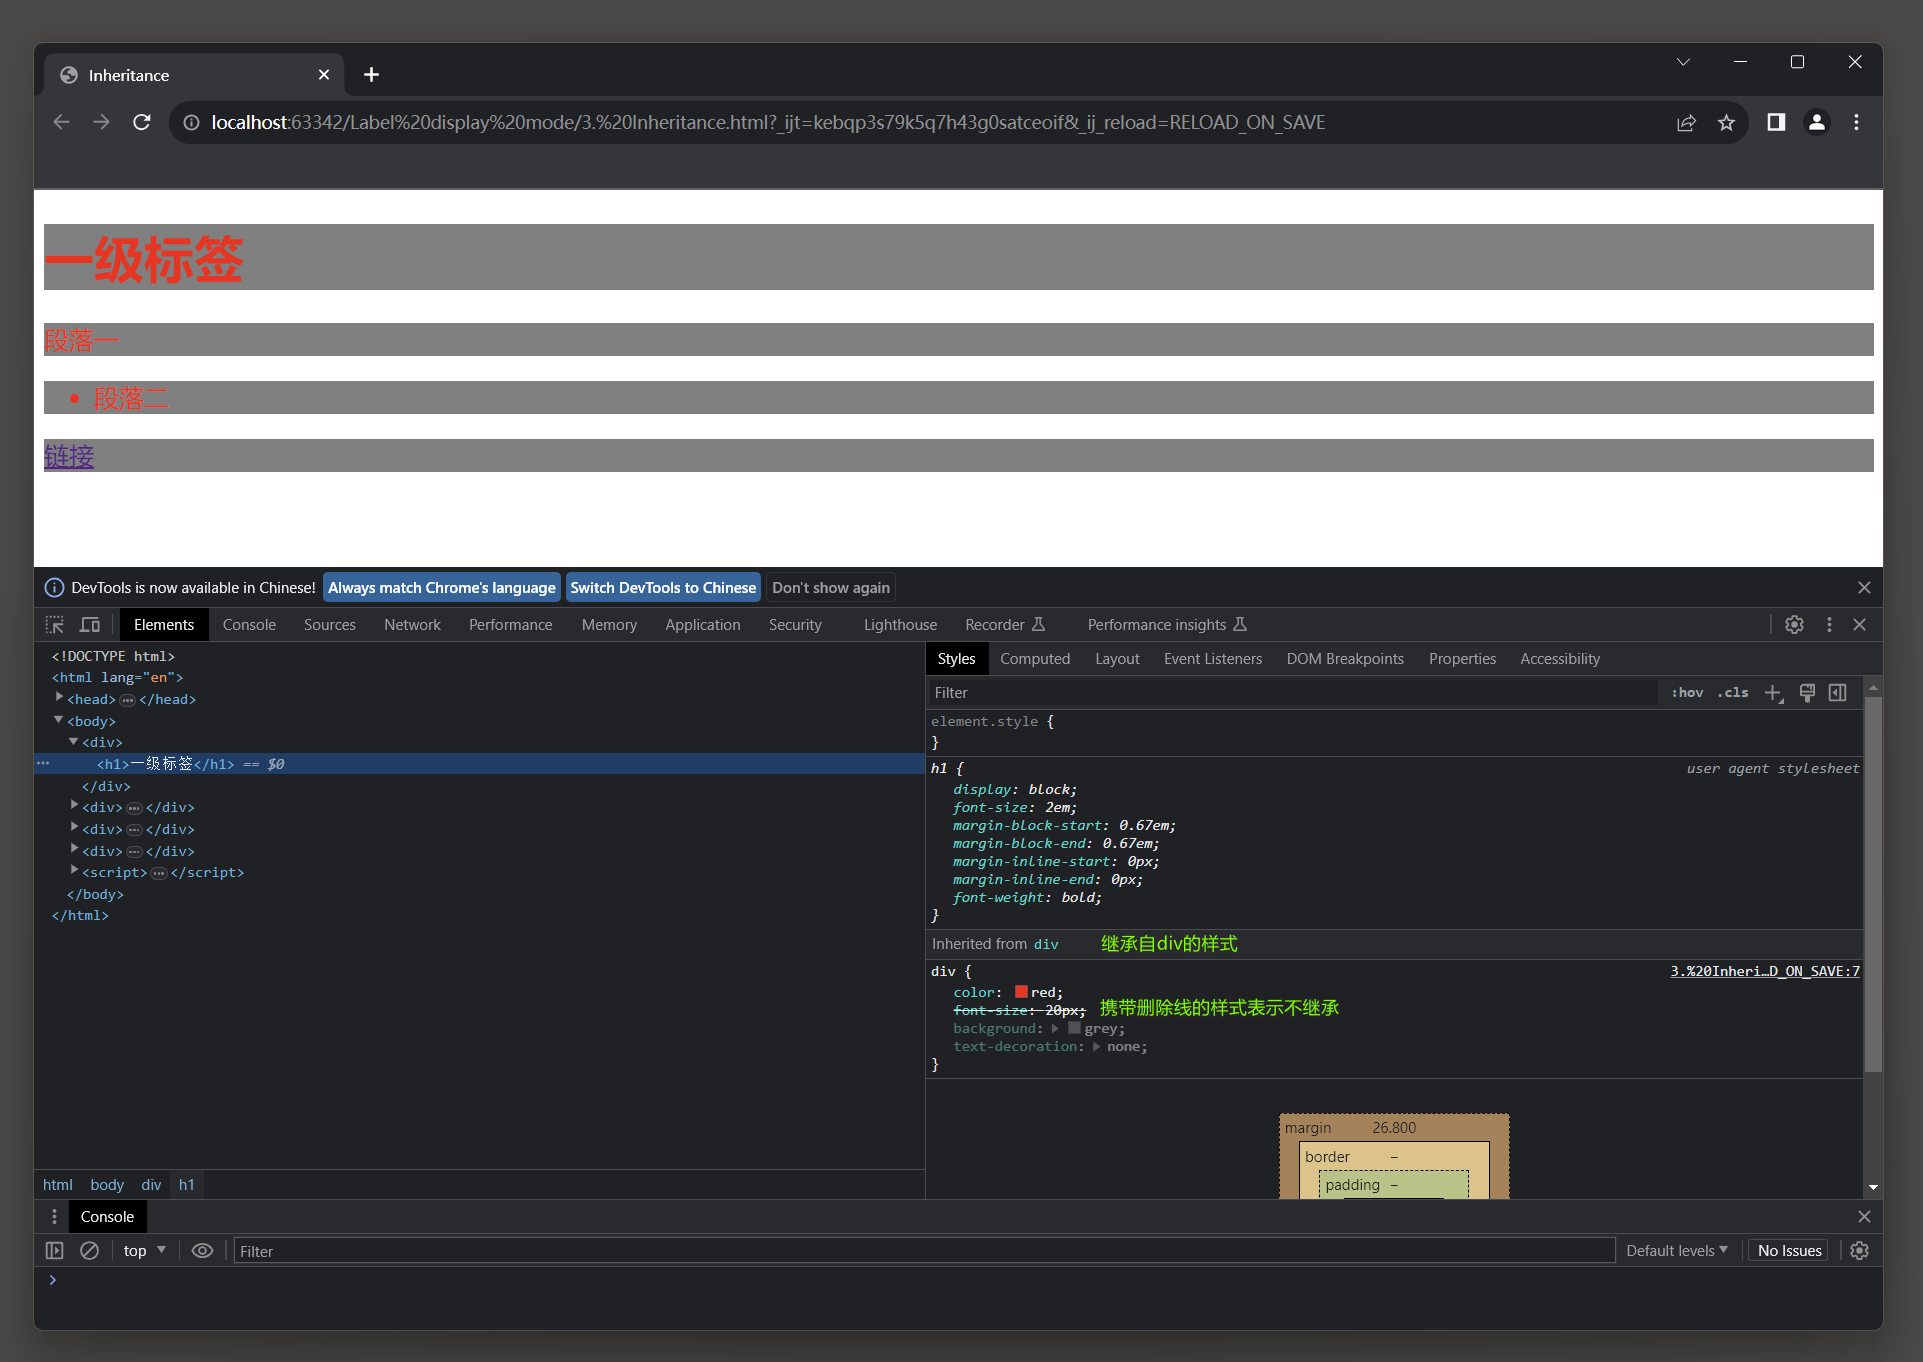Toggle rendering emulations brush icon
The height and width of the screenshot is (1362, 1923).
[x=1807, y=693]
